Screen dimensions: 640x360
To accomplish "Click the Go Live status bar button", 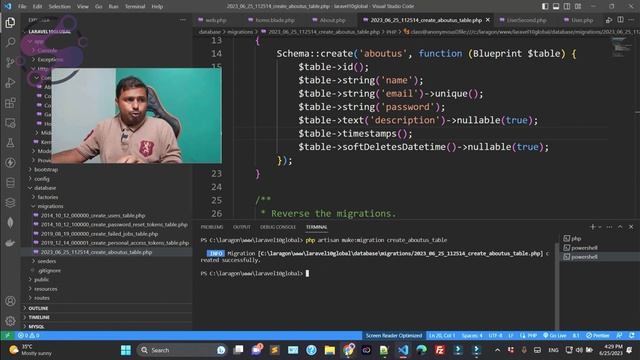I will point(555,336).
